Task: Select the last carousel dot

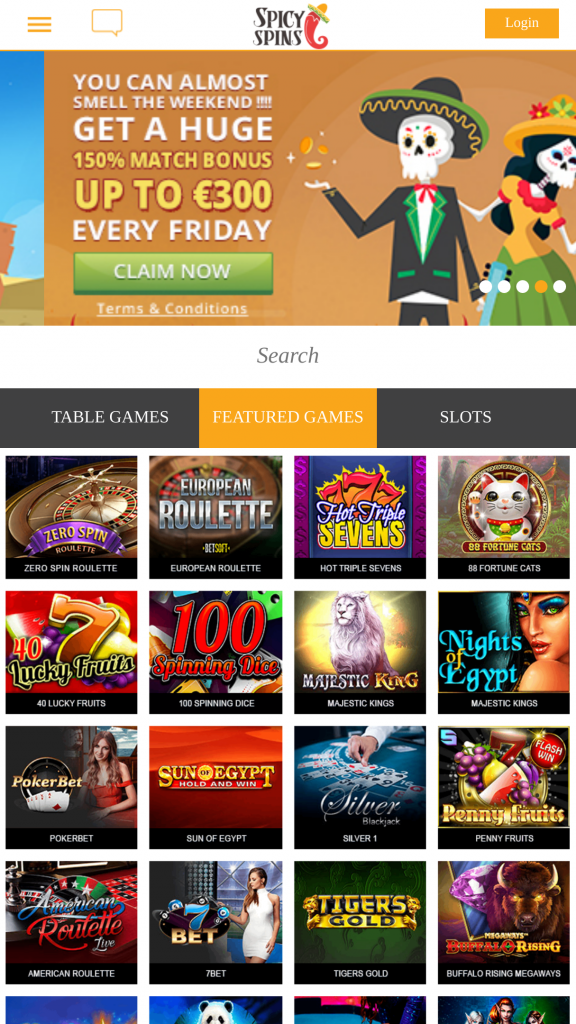Action: (x=560, y=287)
